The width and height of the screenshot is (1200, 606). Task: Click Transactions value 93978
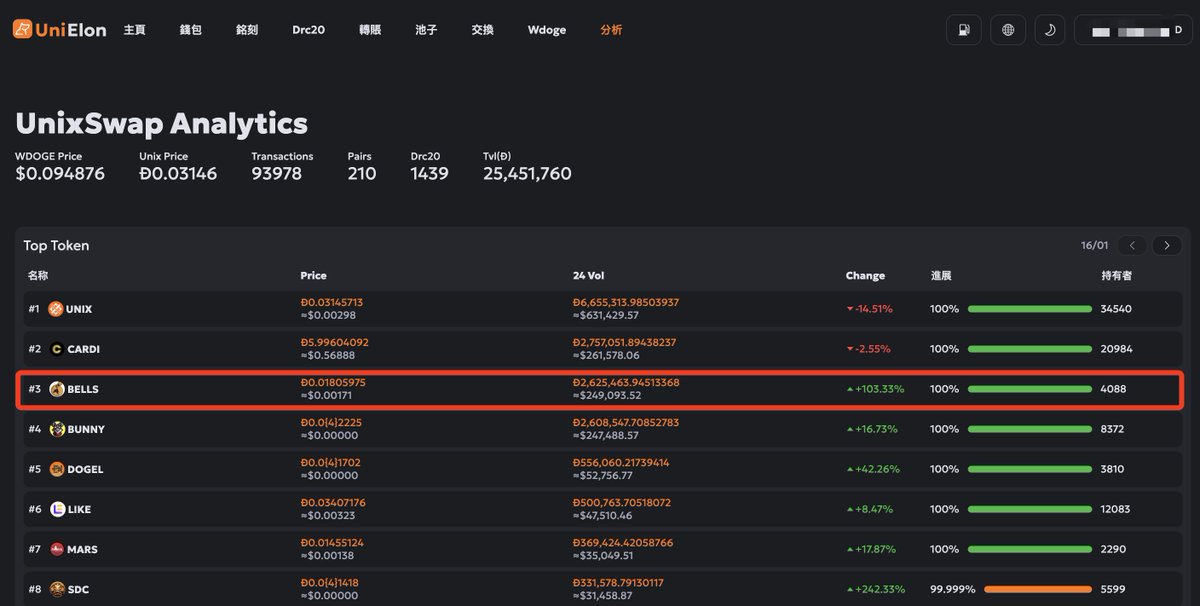(x=276, y=174)
